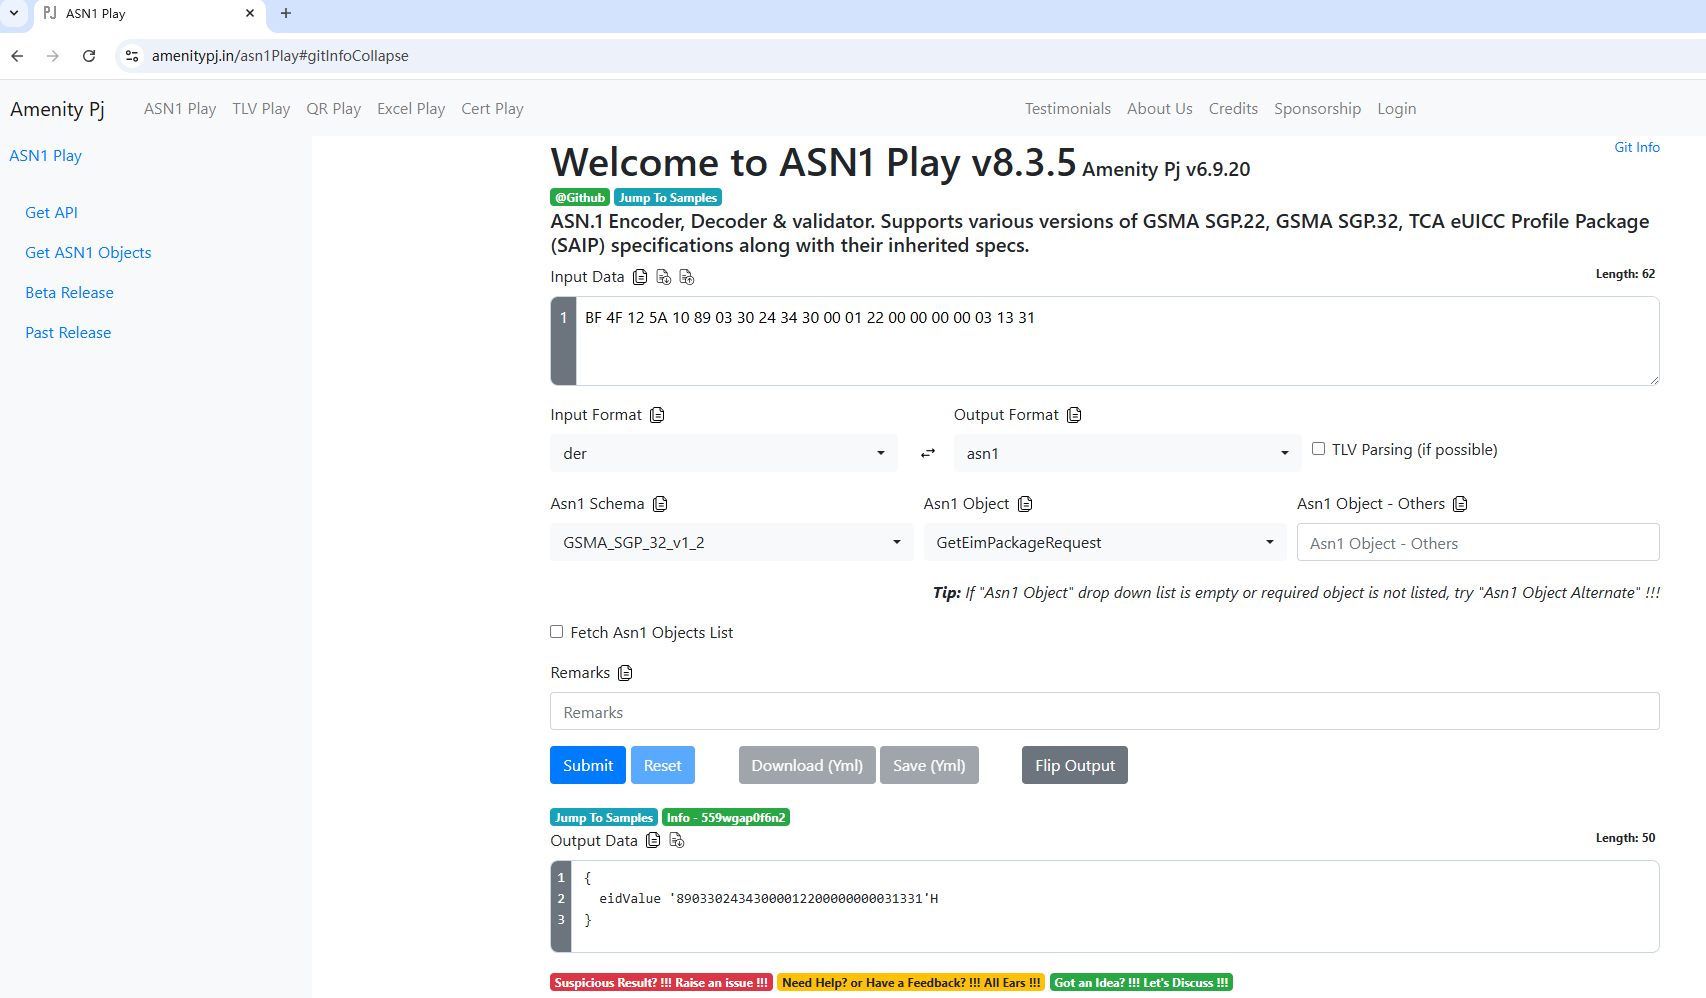
Task: Copy Input Data using its copy icon
Action: (x=640, y=277)
